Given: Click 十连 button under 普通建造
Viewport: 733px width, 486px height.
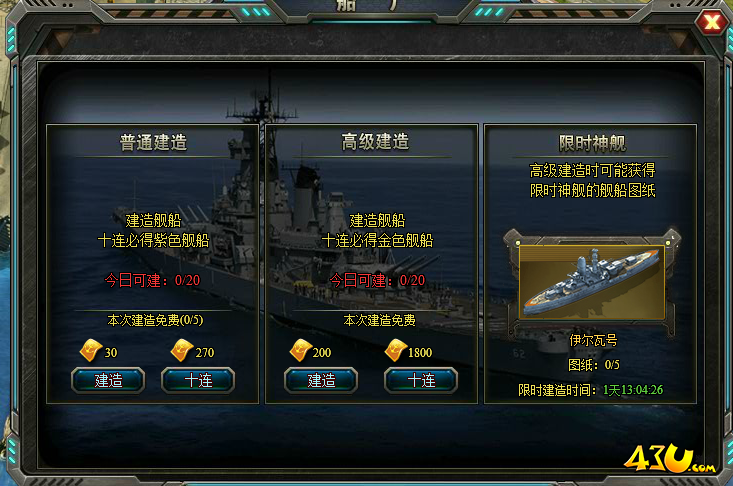Looking at the screenshot, I should (x=198, y=380).
